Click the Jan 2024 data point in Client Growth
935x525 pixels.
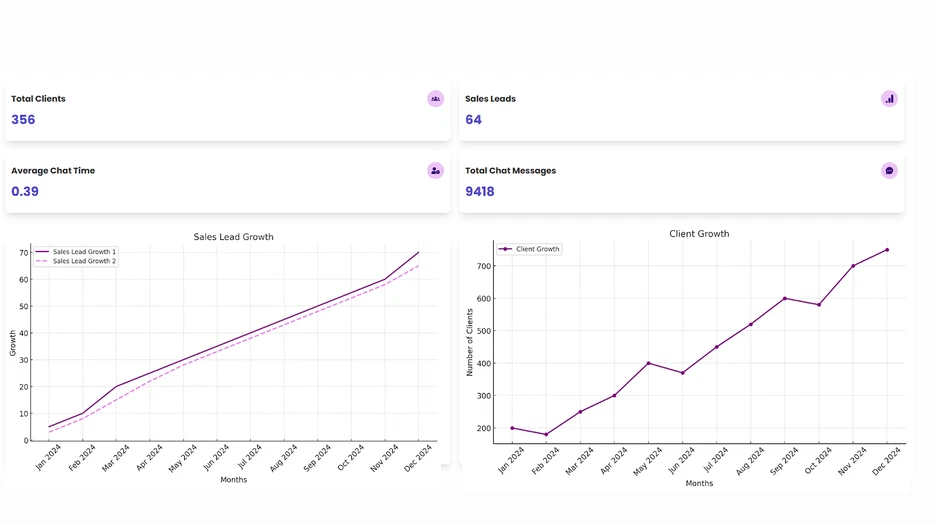point(512,428)
